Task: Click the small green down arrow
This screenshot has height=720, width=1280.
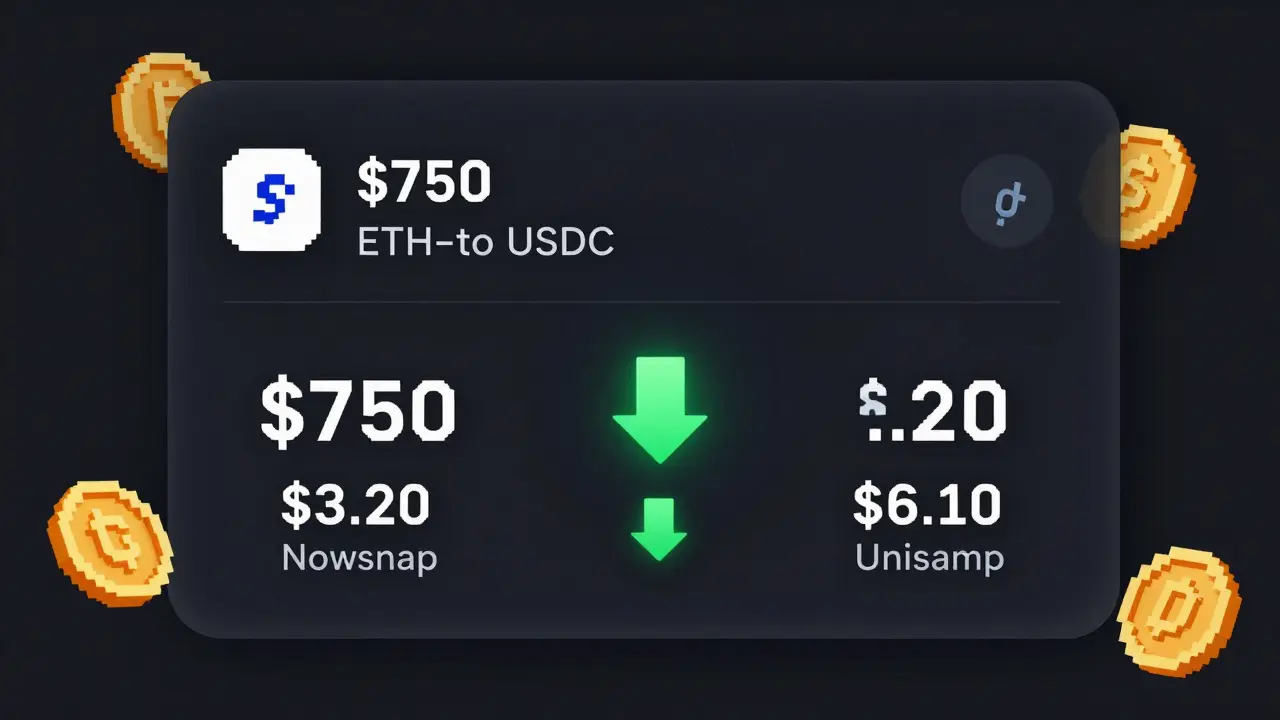Action: pos(659,527)
